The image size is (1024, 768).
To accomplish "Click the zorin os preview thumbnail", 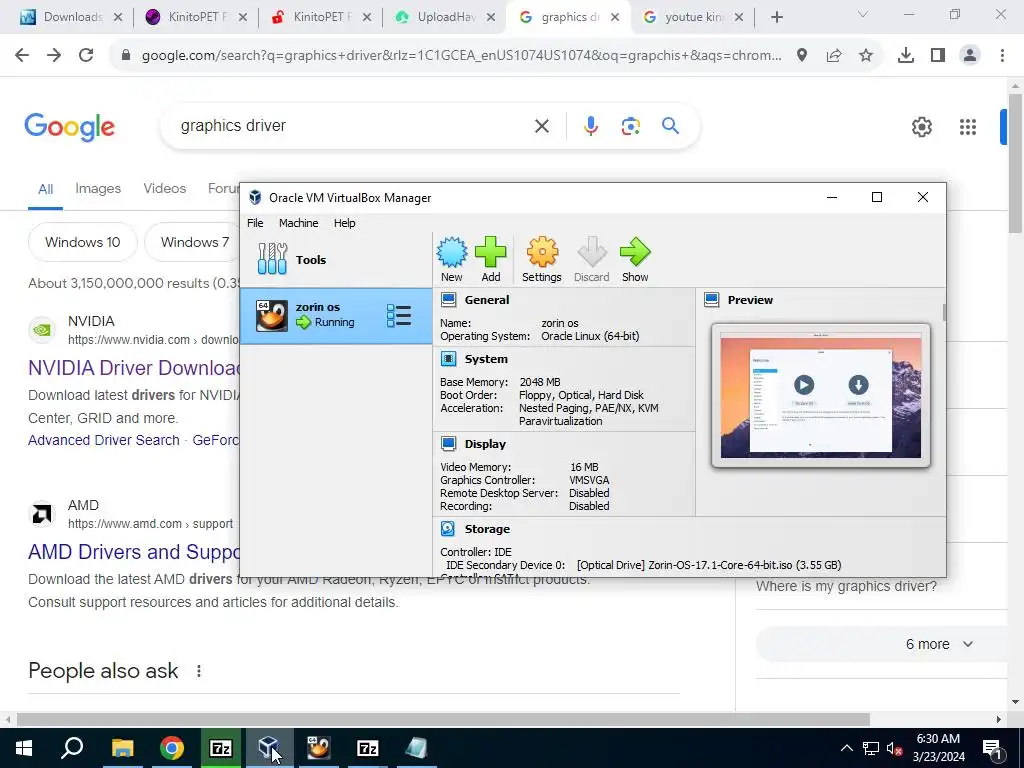I will point(820,395).
